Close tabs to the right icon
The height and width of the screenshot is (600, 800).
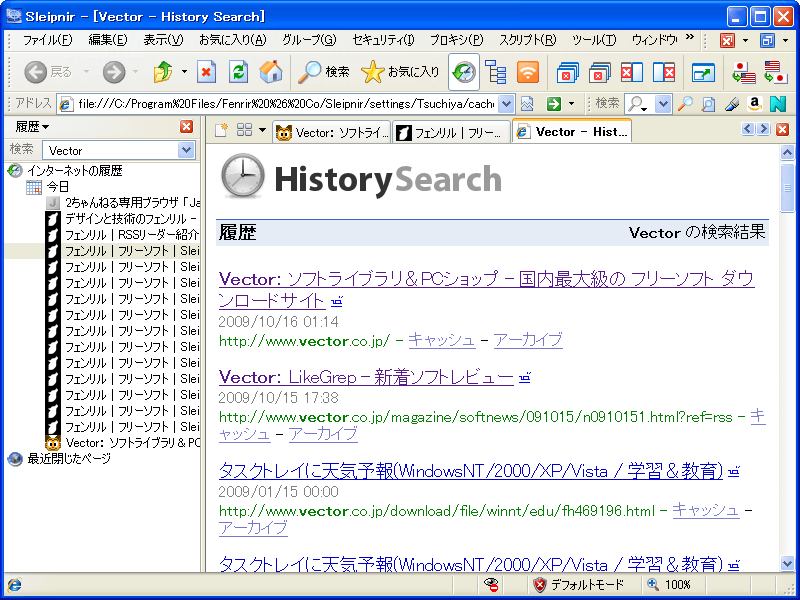click(664, 72)
